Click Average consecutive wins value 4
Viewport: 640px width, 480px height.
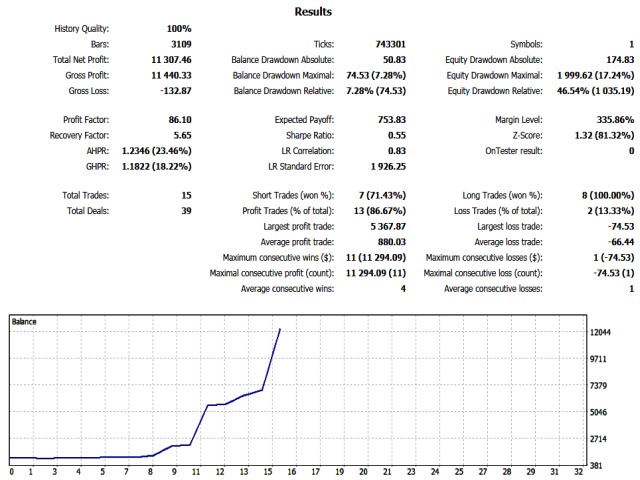click(403, 289)
